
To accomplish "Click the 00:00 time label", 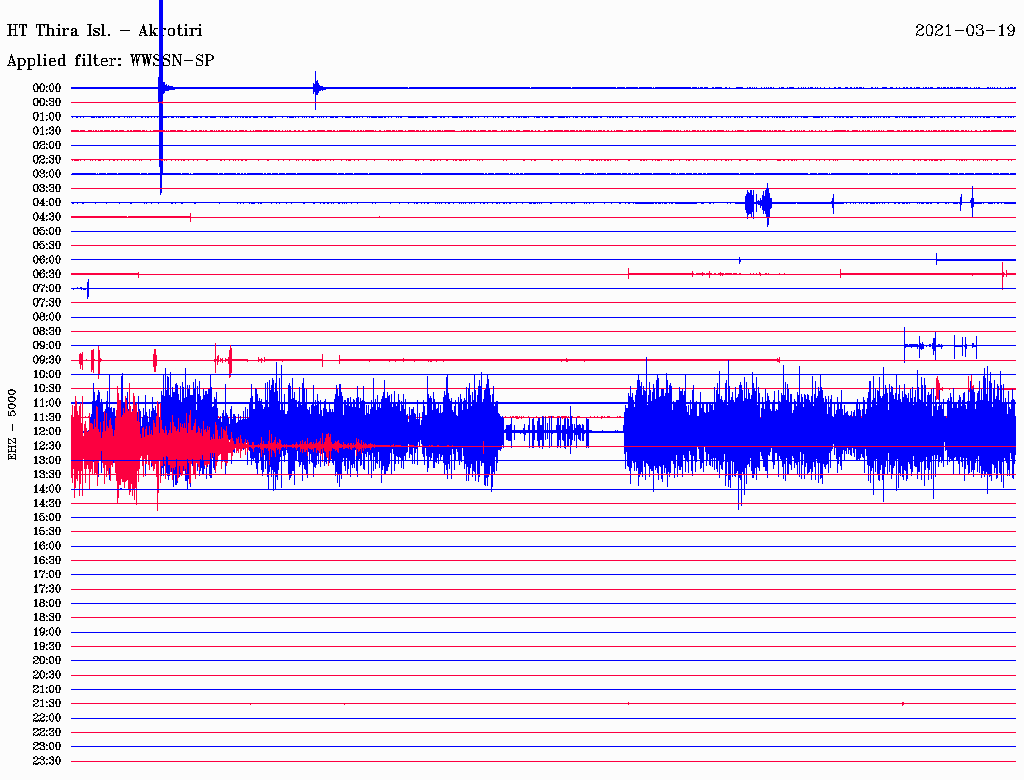I will point(47,88).
